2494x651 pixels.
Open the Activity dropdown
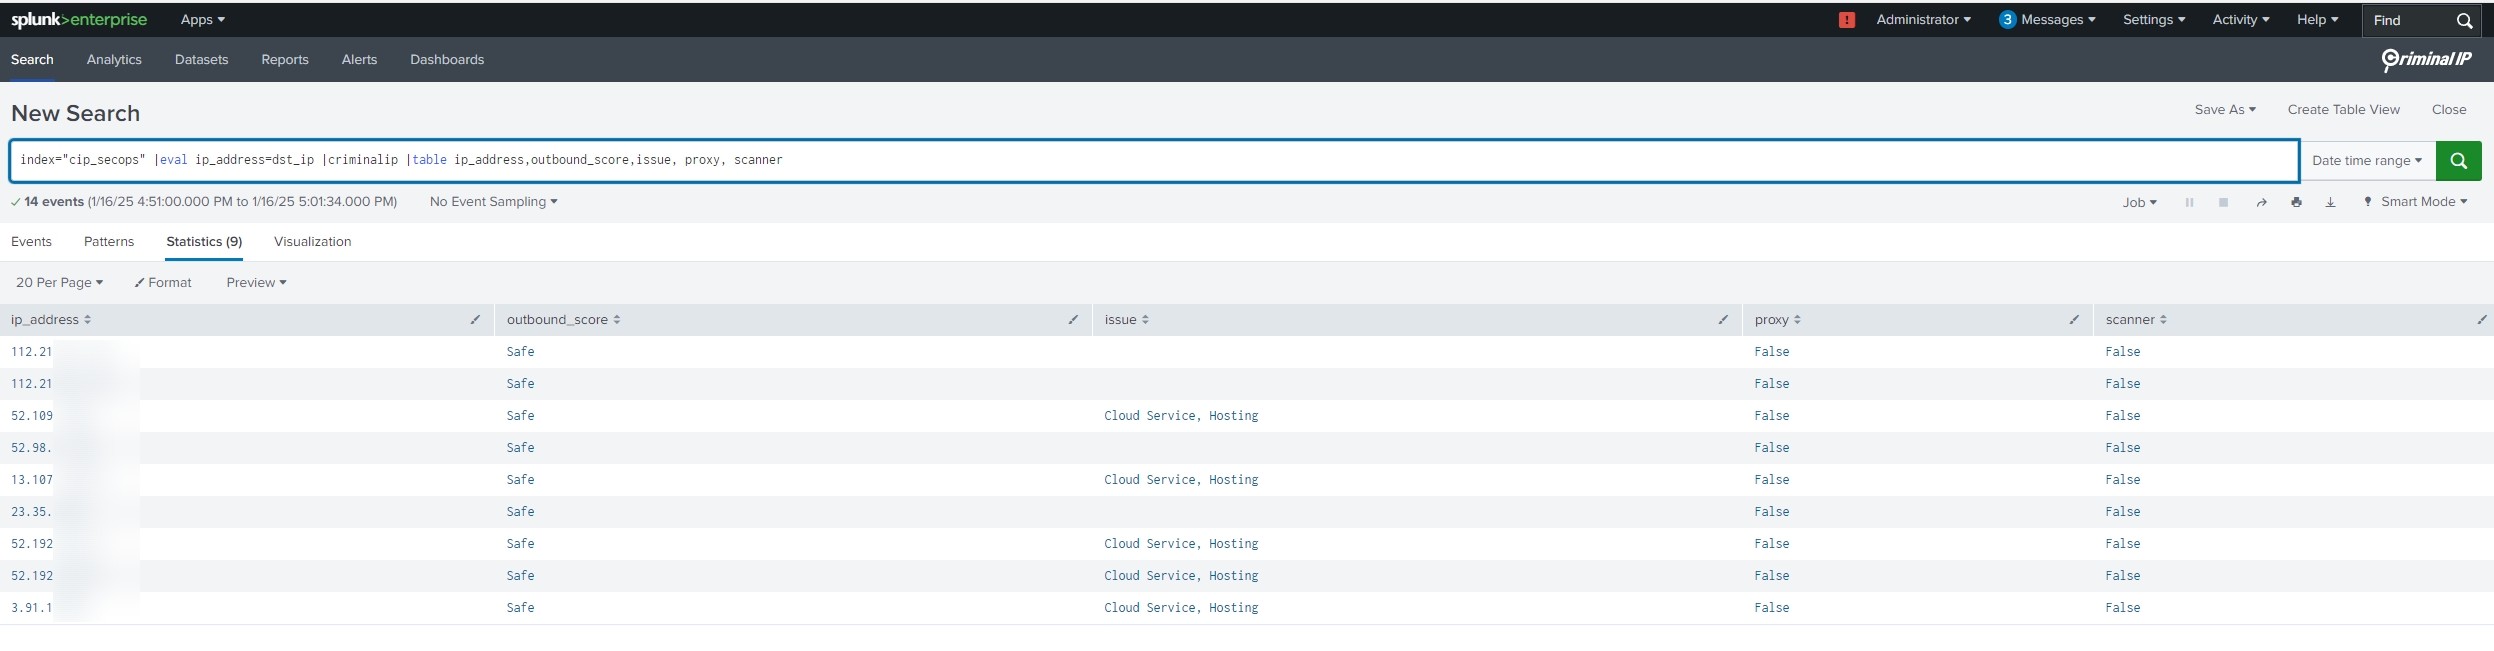point(2240,20)
